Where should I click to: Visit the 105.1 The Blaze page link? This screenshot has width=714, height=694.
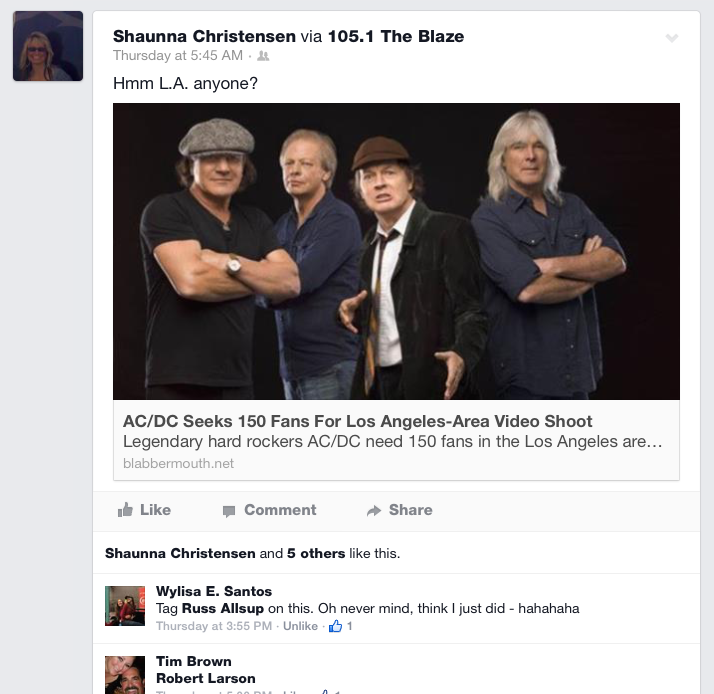click(396, 36)
